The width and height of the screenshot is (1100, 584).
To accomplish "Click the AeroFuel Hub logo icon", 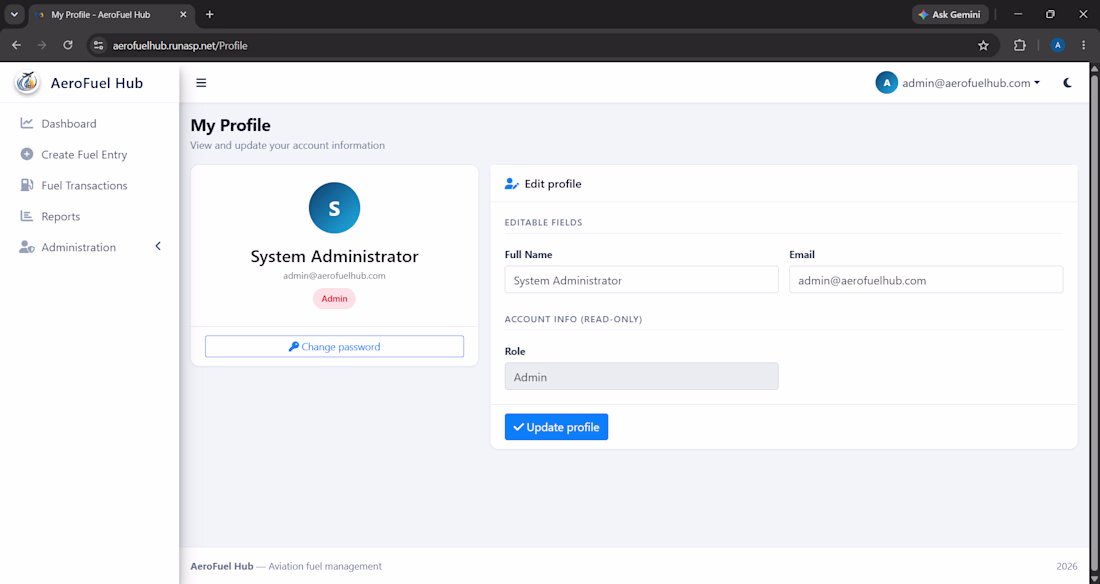I will click(x=27, y=83).
